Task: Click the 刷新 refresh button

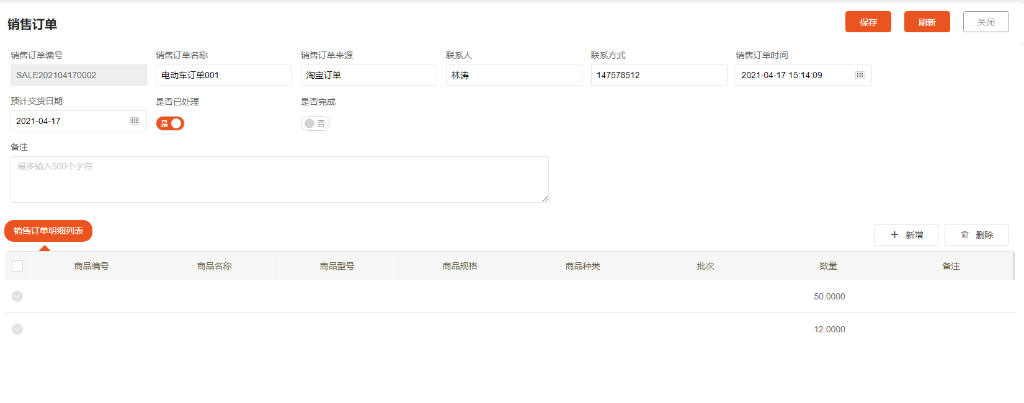Action: pyautogui.click(x=926, y=22)
